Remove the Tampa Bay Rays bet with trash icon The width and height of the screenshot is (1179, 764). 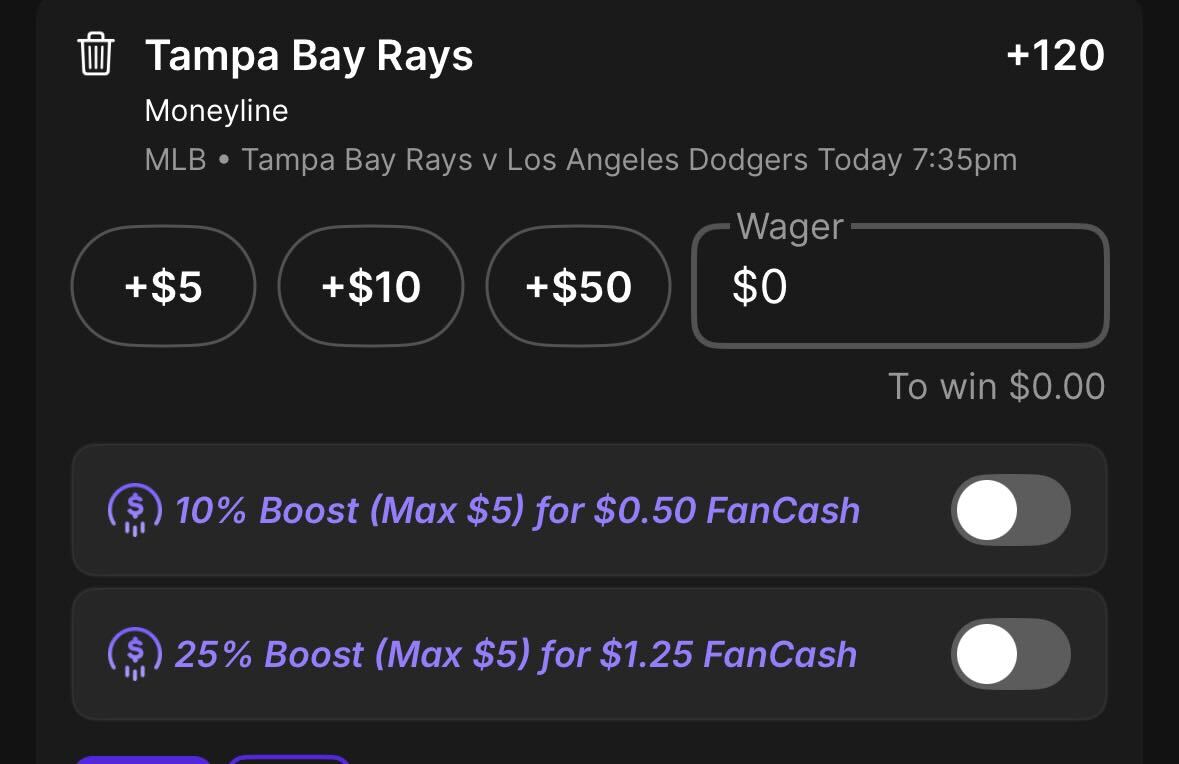pyautogui.click(x=96, y=54)
